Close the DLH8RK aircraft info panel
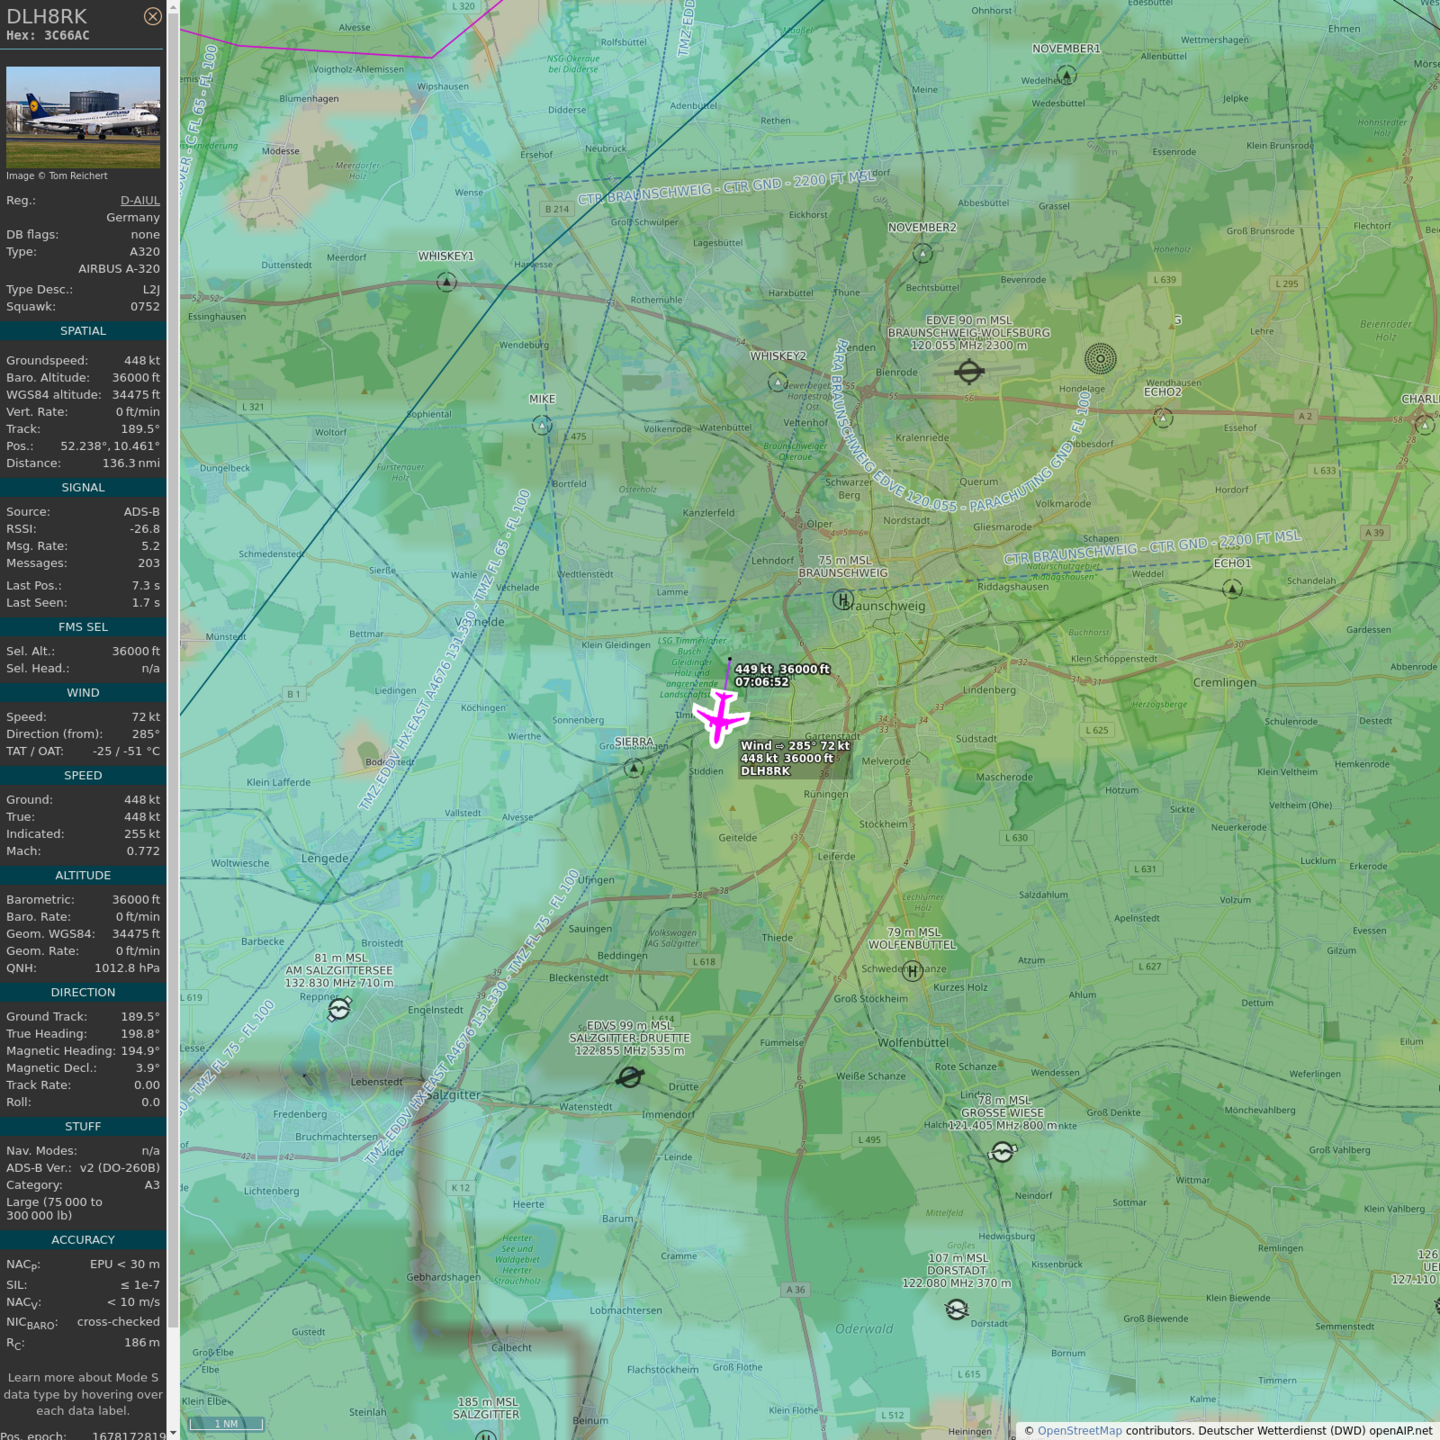The height and width of the screenshot is (1440, 1440). (152, 16)
